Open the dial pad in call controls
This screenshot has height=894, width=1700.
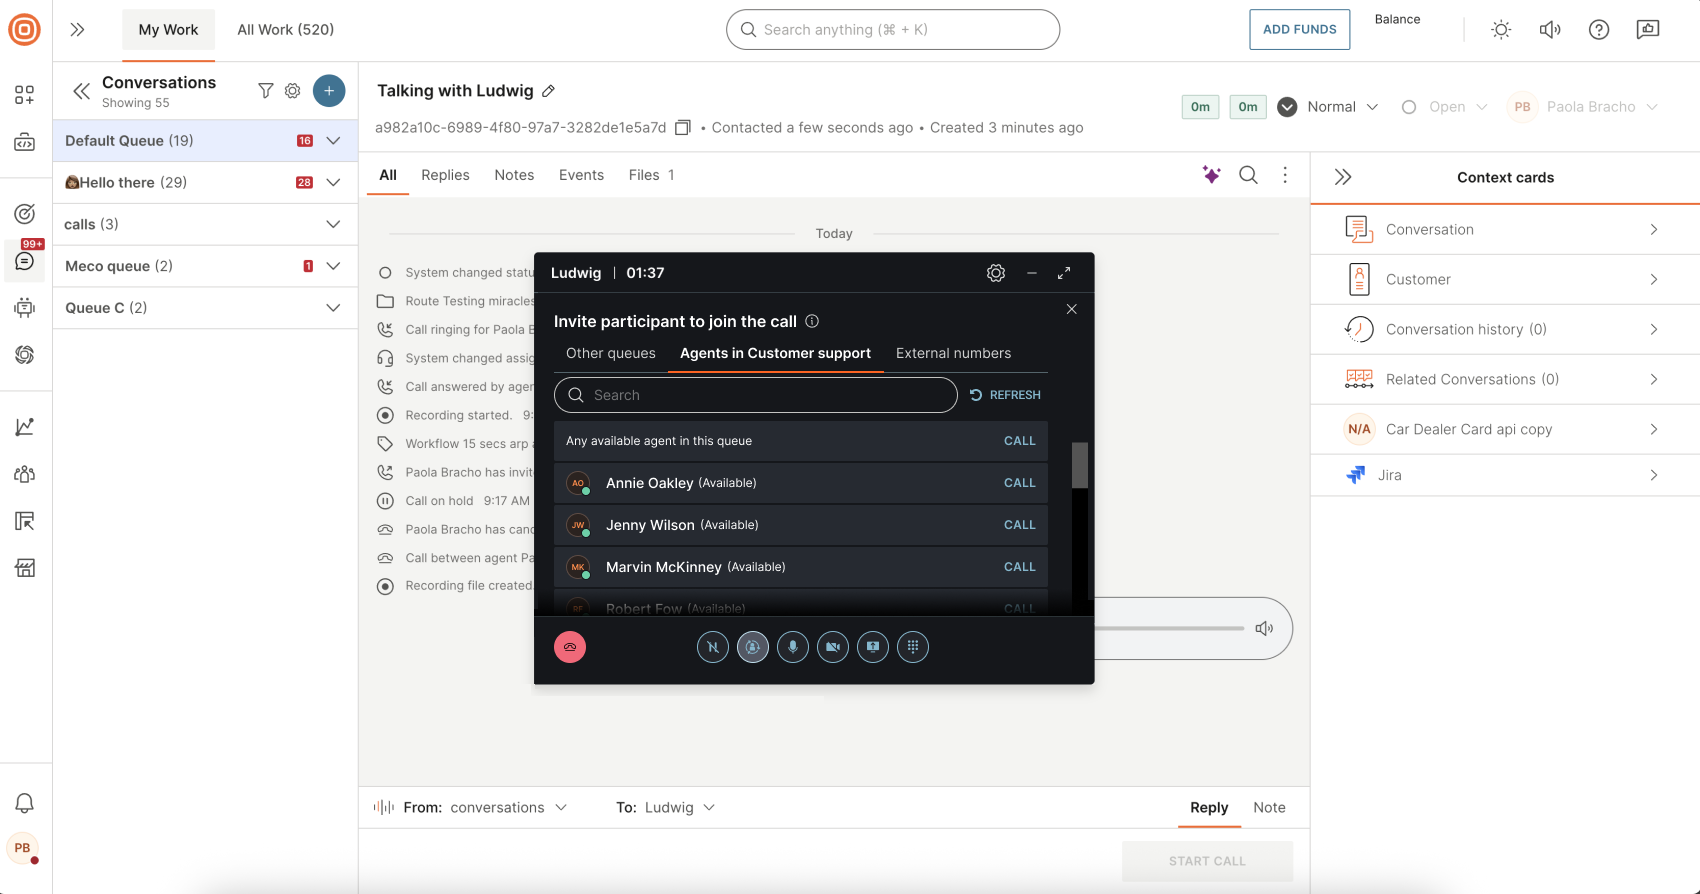[x=913, y=647]
